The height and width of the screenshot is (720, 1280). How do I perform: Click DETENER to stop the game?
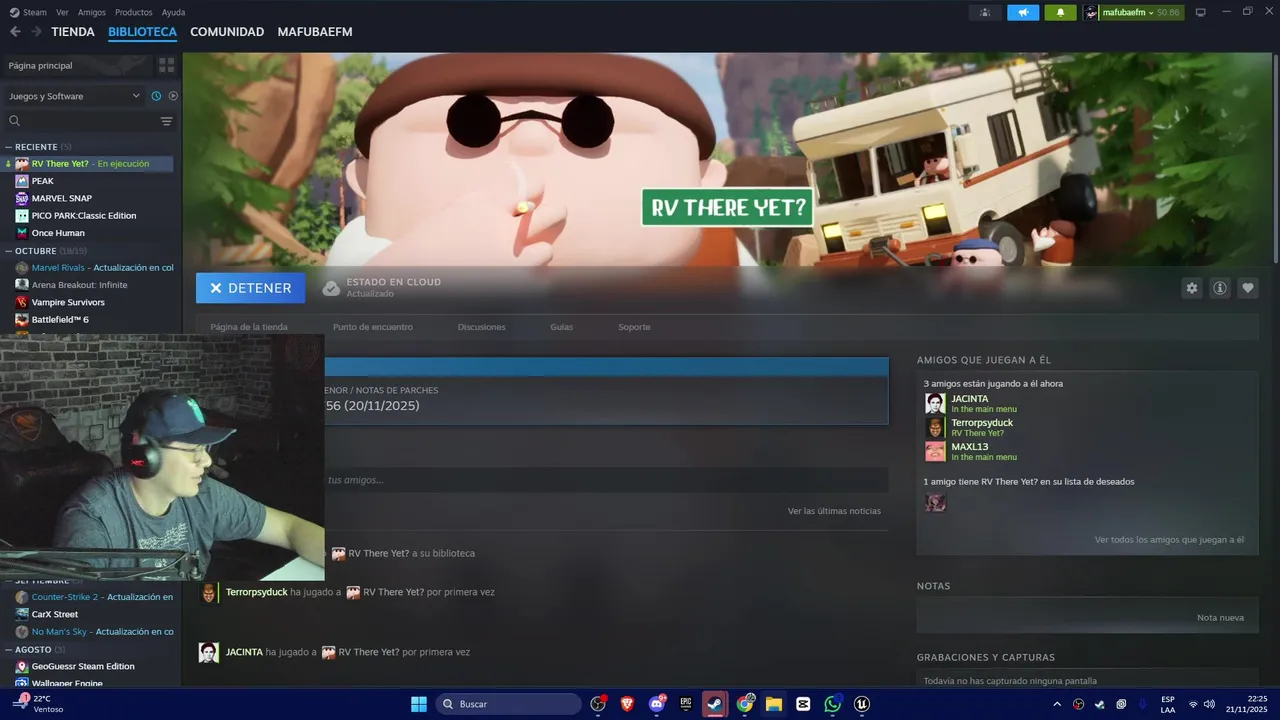[251, 288]
